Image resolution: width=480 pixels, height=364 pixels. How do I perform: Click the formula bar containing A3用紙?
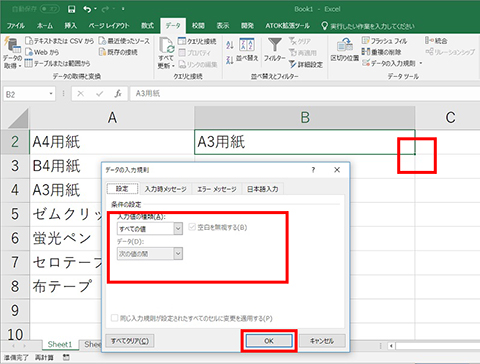coord(305,94)
